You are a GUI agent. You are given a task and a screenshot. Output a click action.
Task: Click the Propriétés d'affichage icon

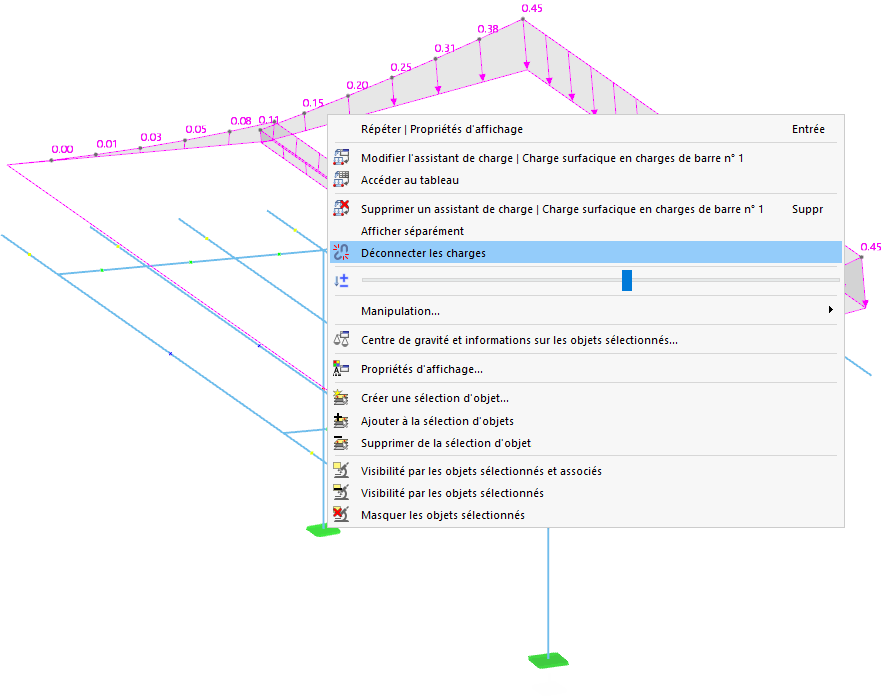[341, 369]
